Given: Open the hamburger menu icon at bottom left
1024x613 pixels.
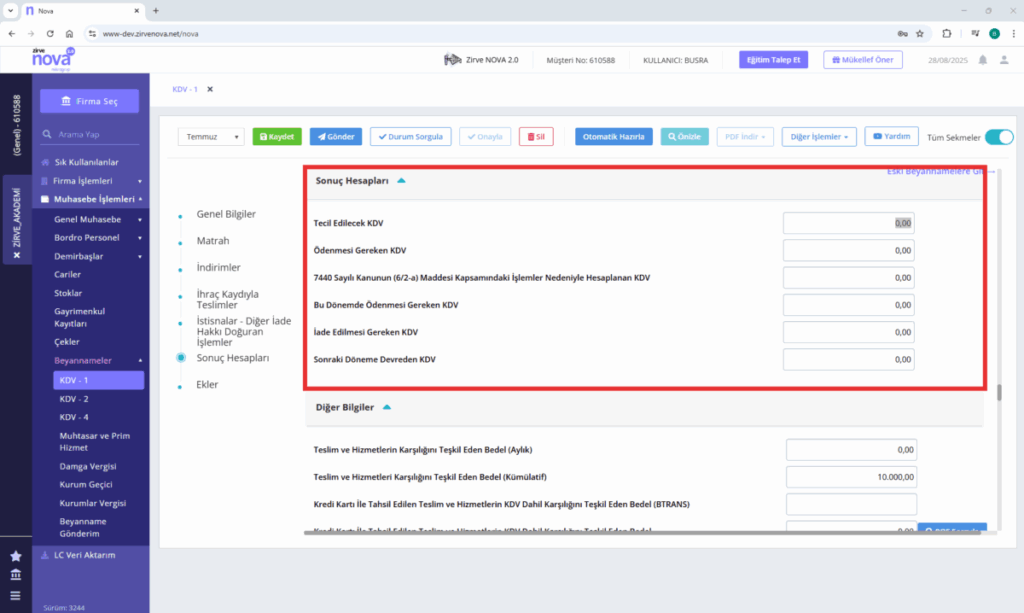Looking at the screenshot, I should click(16, 595).
